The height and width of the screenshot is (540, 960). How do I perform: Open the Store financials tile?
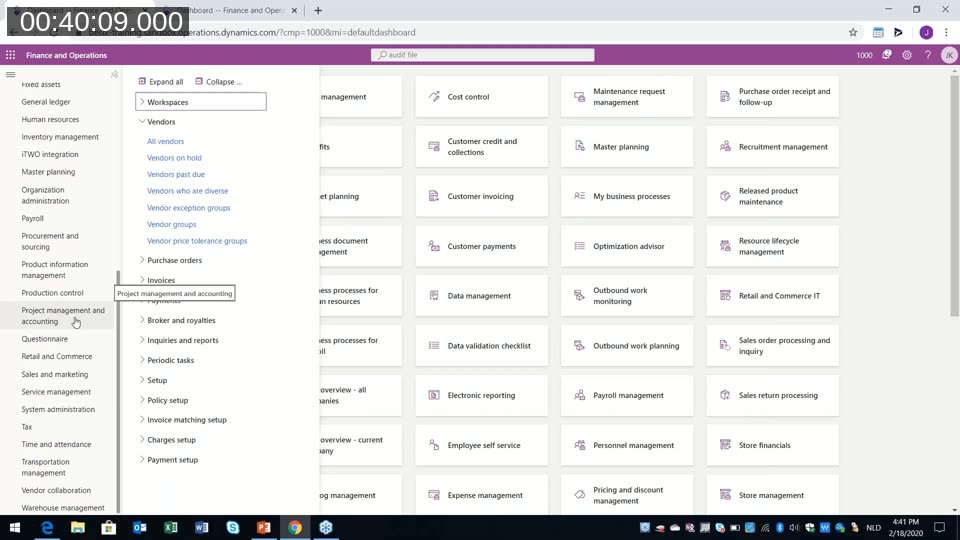(773, 445)
